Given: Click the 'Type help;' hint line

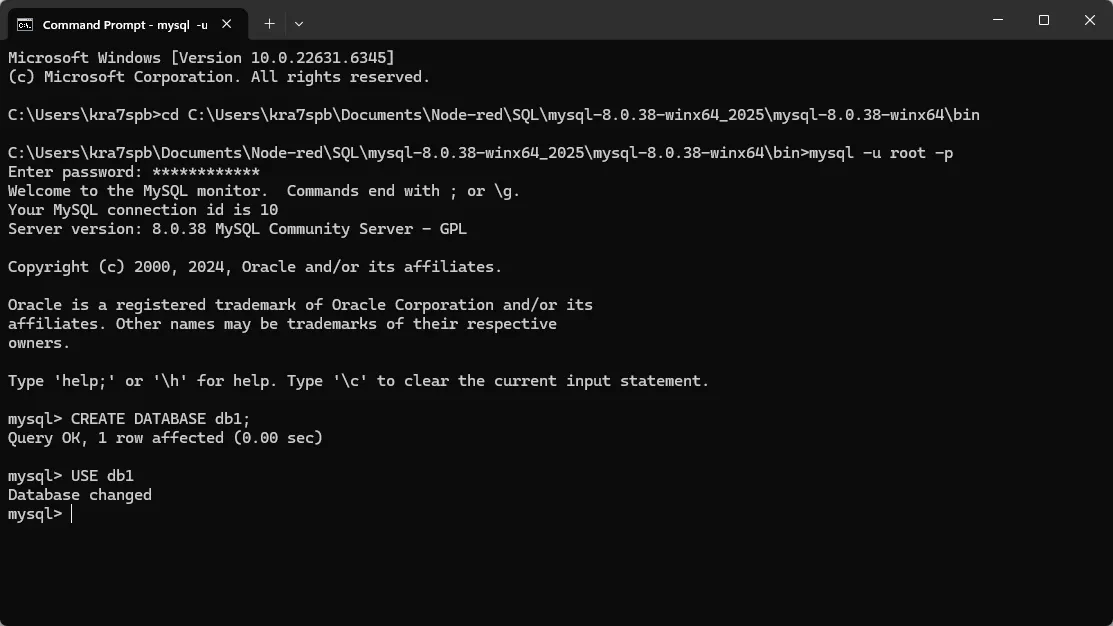Looking at the screenshot, I should pos(358,381).
